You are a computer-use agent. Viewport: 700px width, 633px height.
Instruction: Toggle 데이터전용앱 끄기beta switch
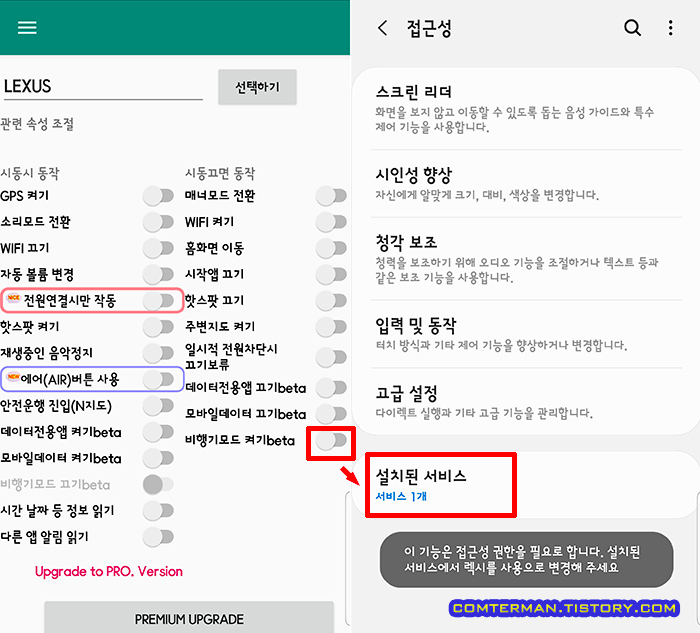(x=331, y=387)
